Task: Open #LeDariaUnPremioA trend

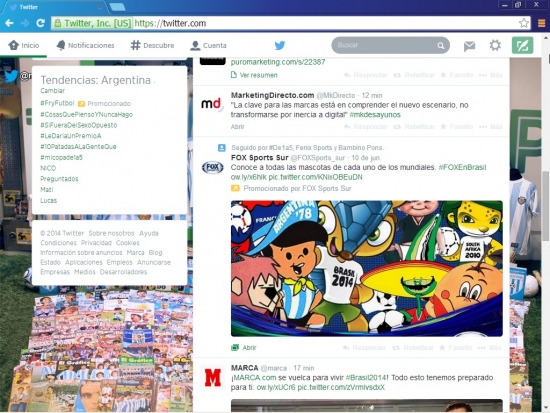Action: pos(71,136)
